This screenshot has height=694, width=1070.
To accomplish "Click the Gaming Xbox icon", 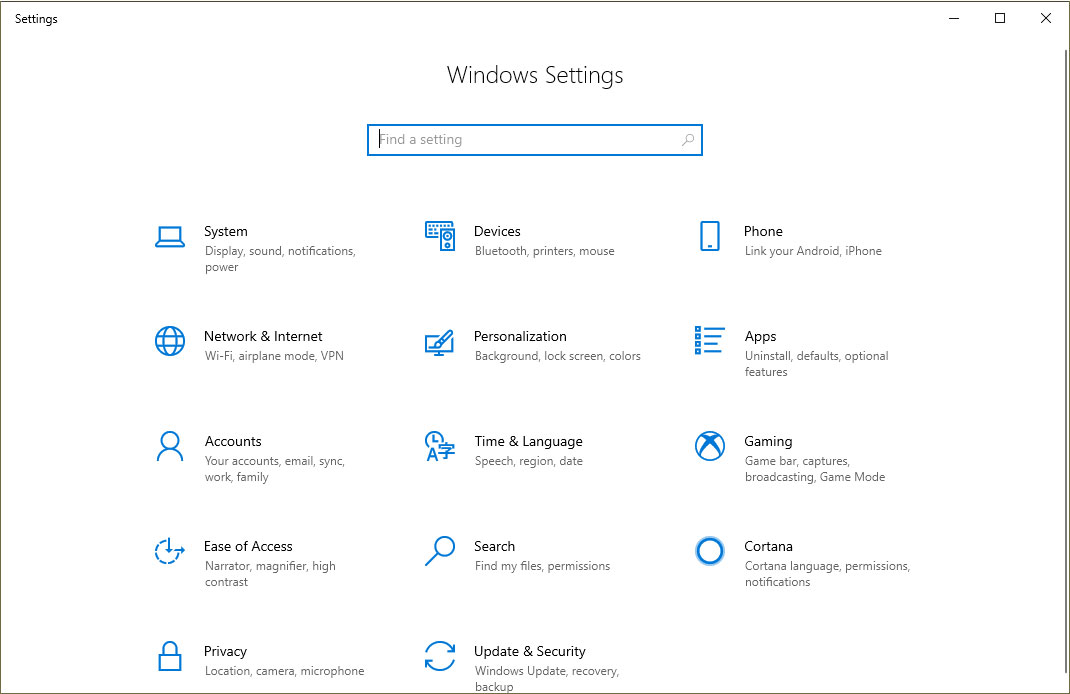I will (x=709, y=446).
